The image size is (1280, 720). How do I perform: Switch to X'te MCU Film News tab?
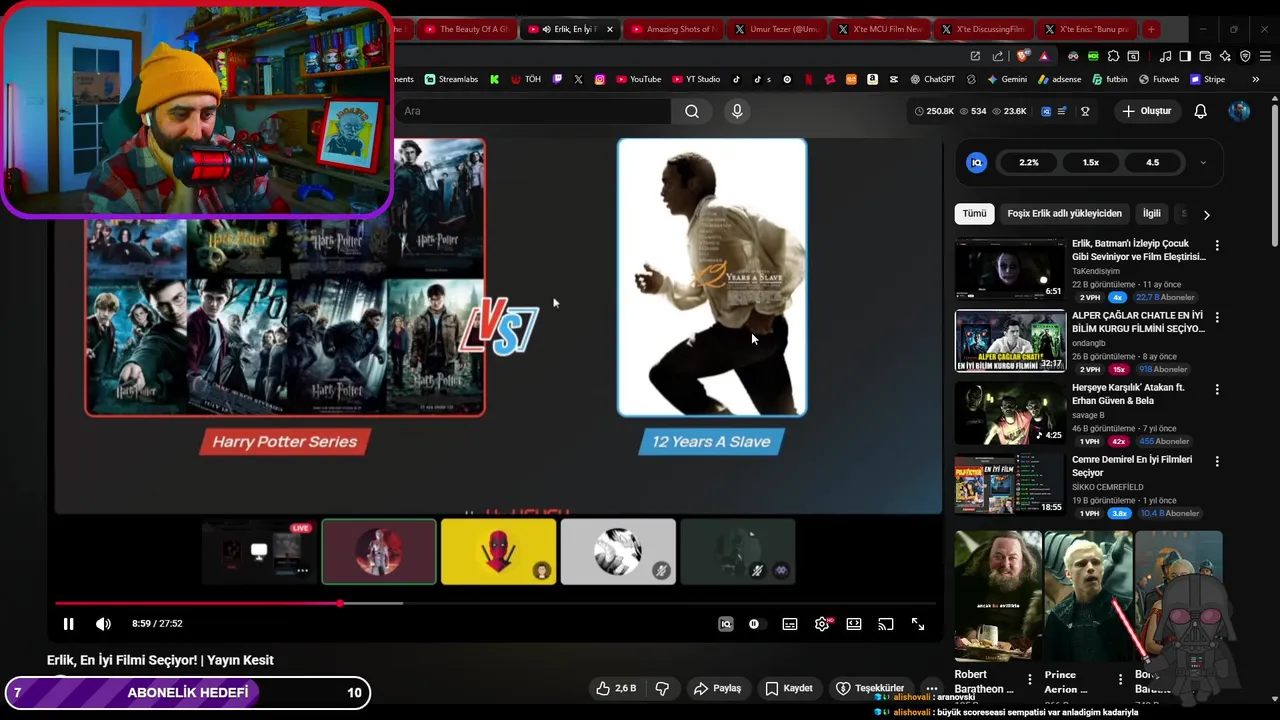coord(881,29)
